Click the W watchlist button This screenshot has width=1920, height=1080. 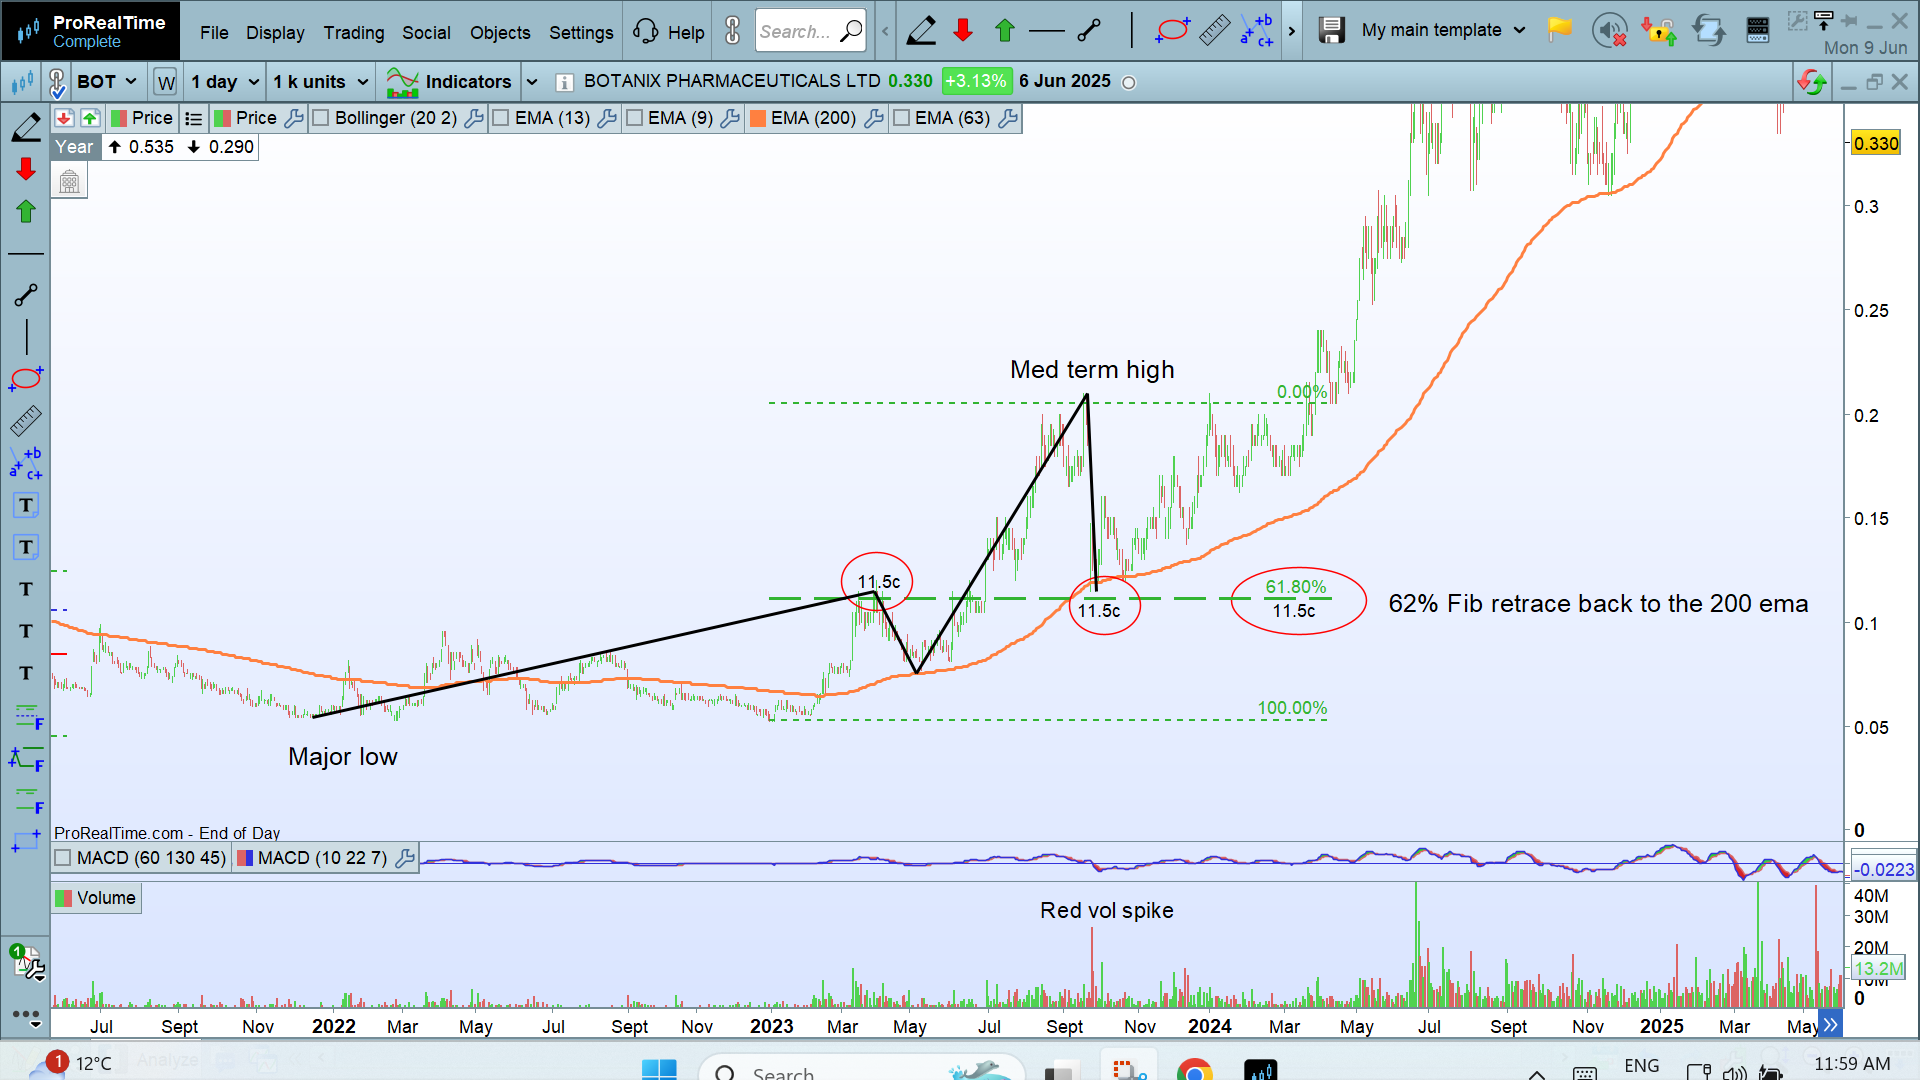(x=166, y=82)
